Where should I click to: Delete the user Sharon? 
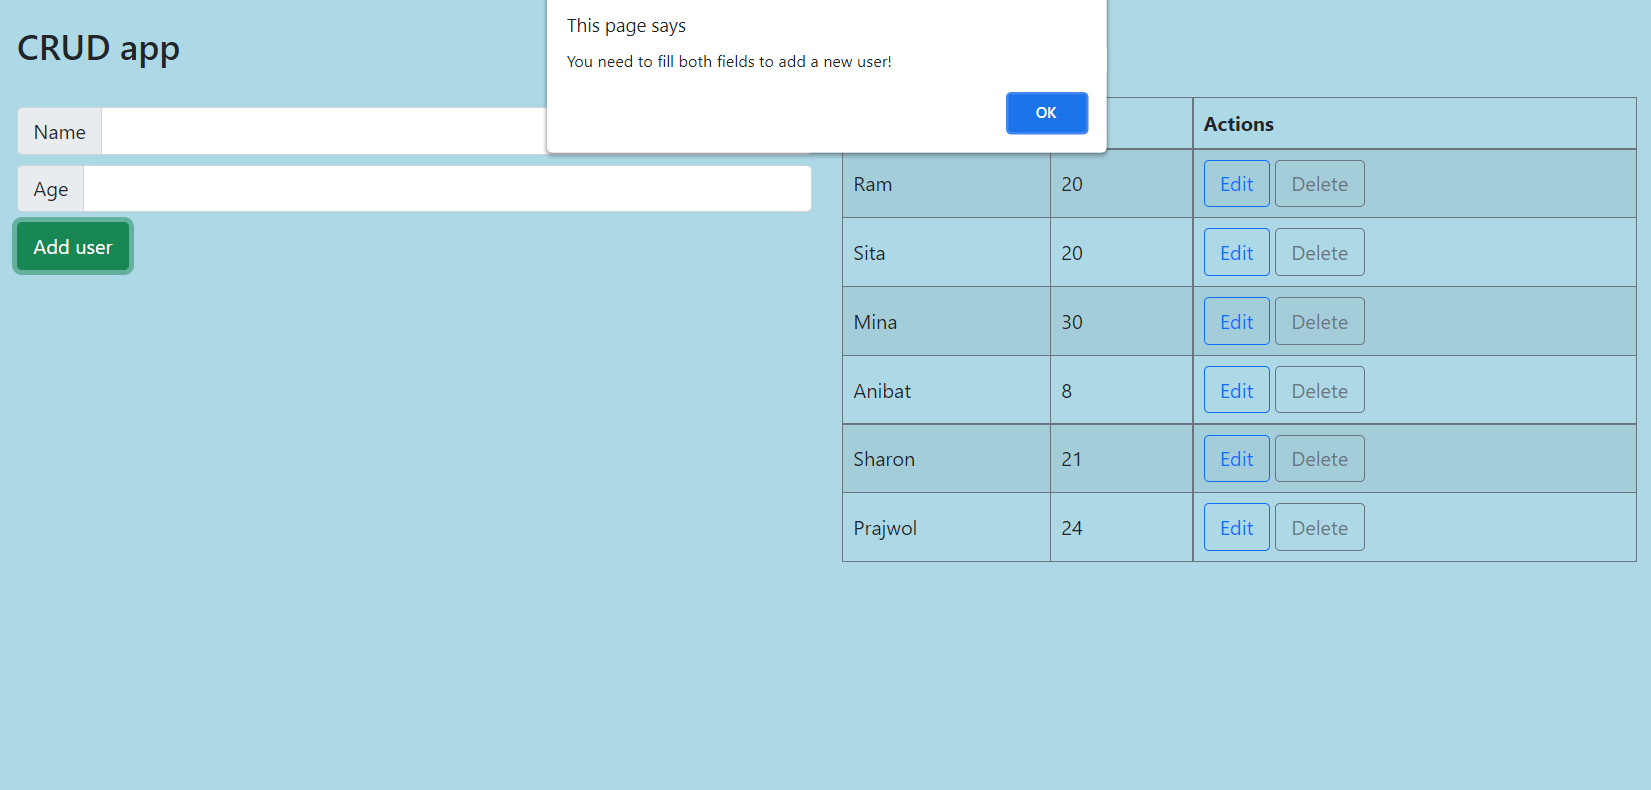tap(1319, 458)
